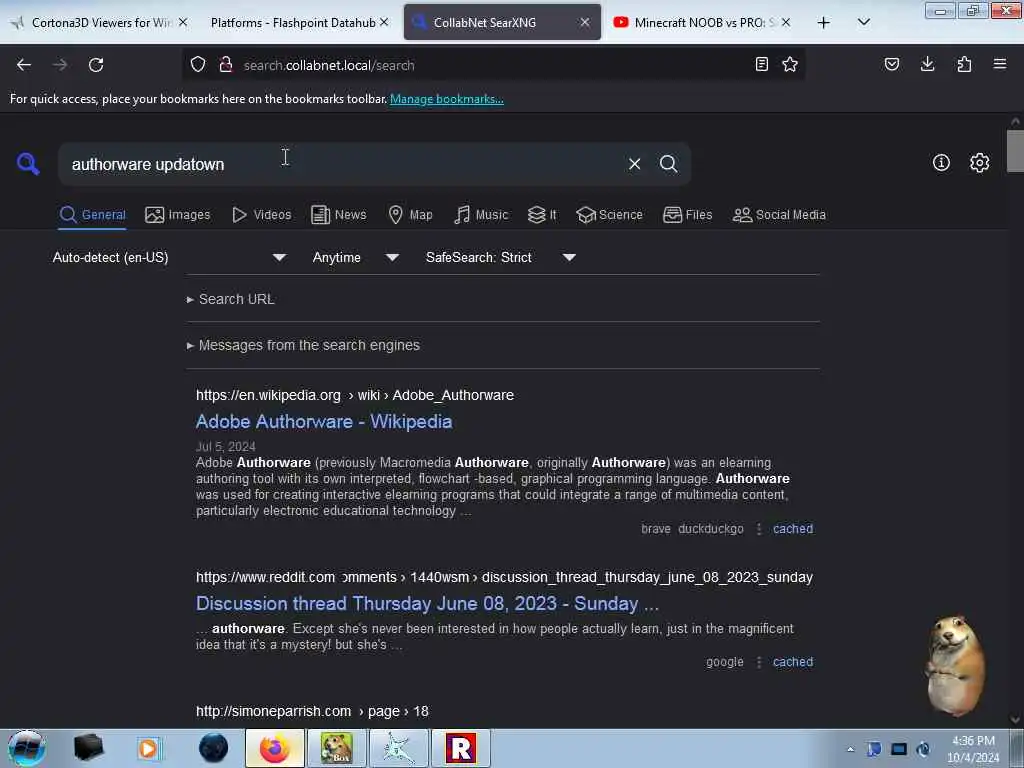Click the page vertical scrollbar thumb

click(1015, 152)
